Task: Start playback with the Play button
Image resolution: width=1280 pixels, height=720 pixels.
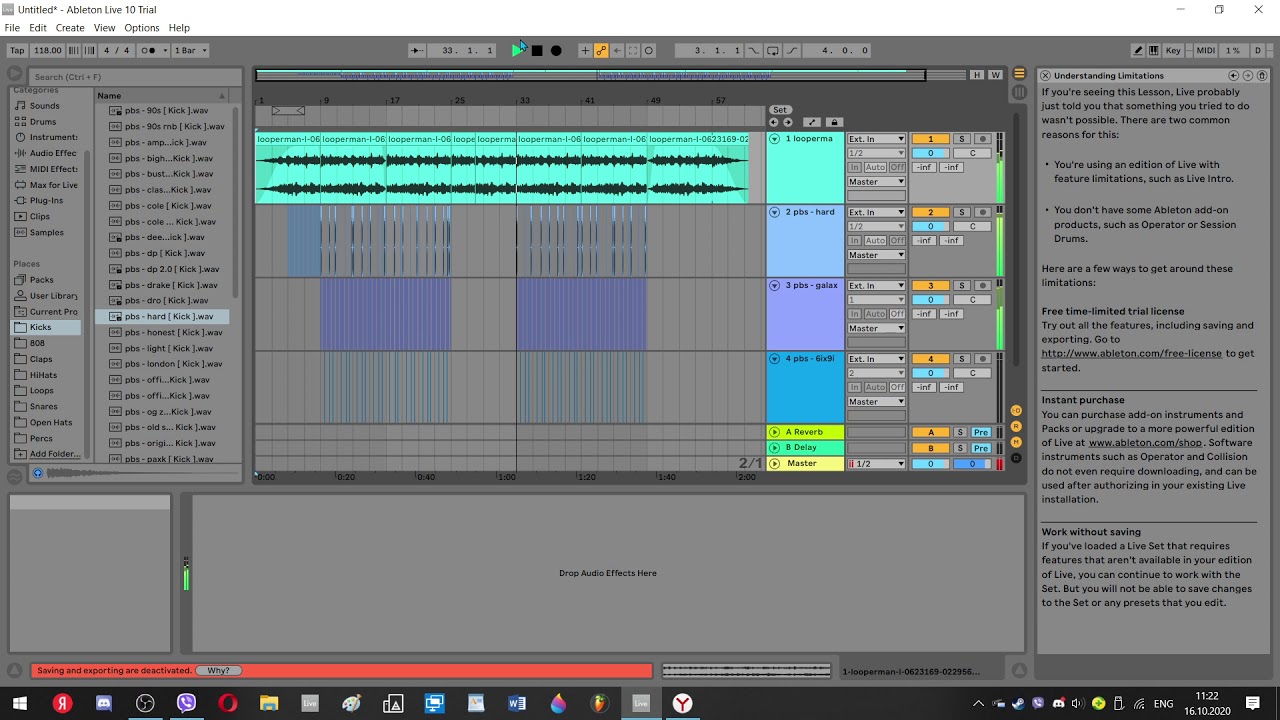Action: pyautogui.click(x=518, y=50)
